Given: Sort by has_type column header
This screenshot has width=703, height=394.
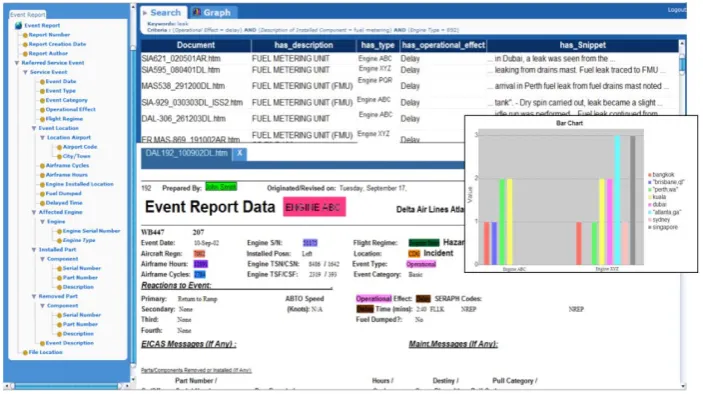Looking at the screenshot, I should [x=378, y=45].
